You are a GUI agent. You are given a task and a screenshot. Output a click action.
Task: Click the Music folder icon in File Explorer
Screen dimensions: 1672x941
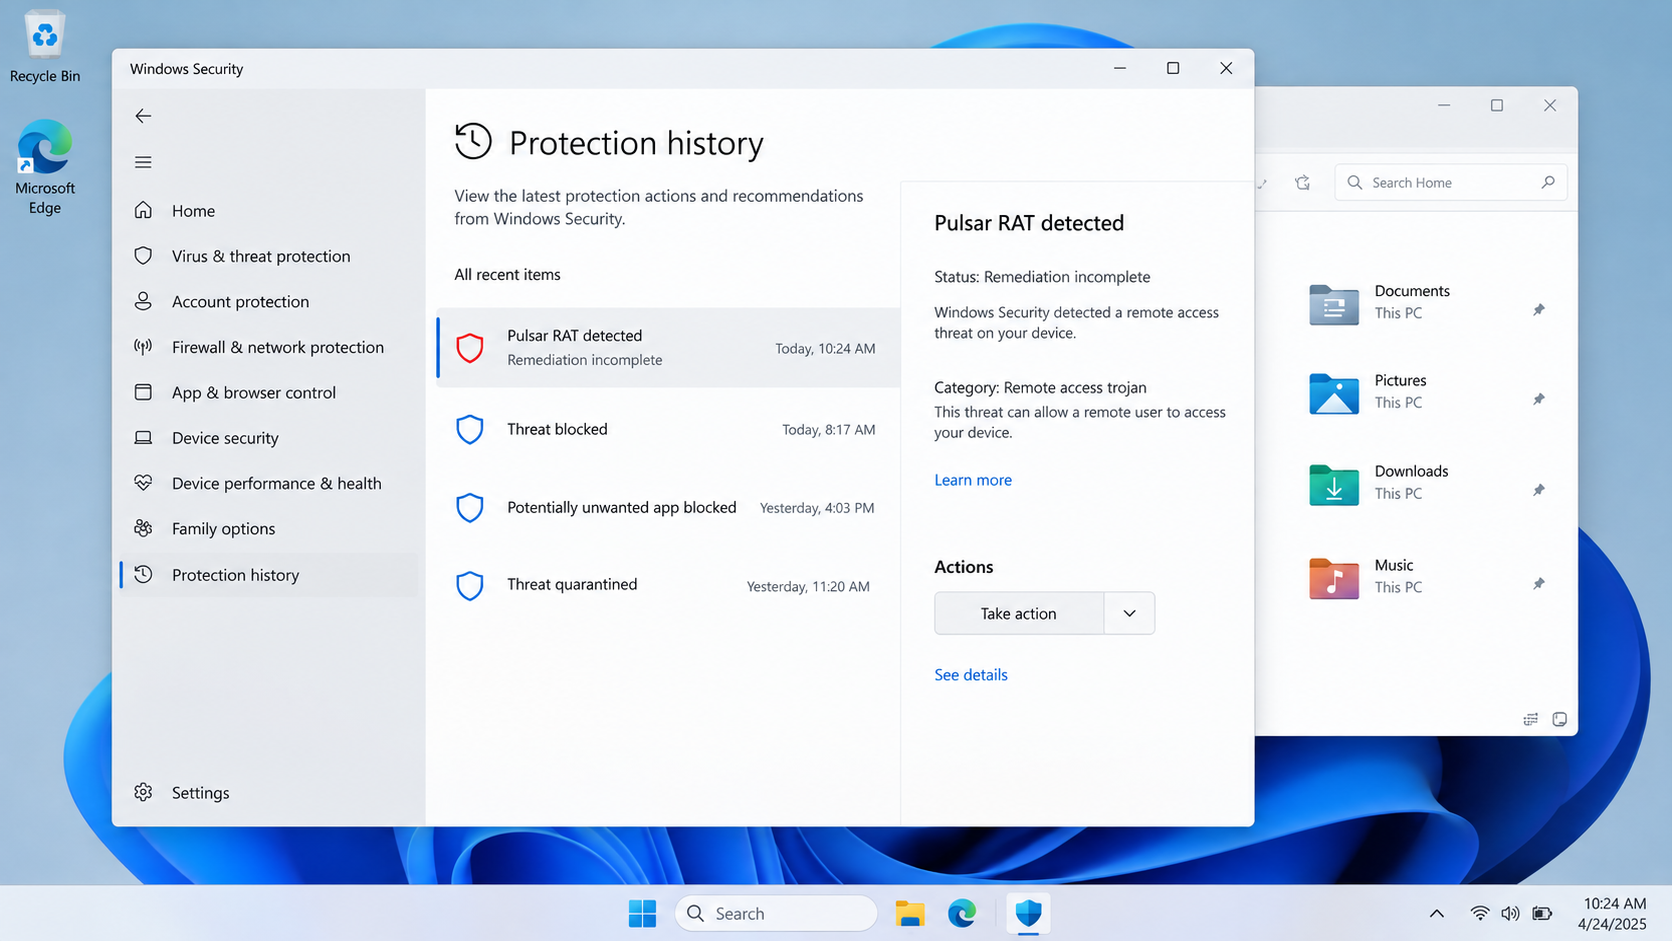(1334, 578)
